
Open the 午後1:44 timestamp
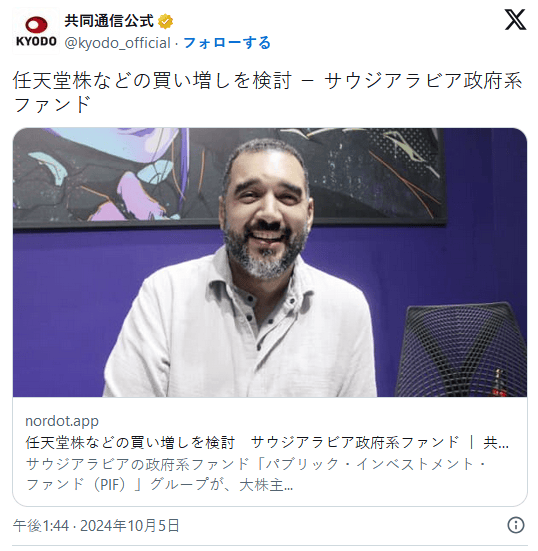tap(41, 526)
